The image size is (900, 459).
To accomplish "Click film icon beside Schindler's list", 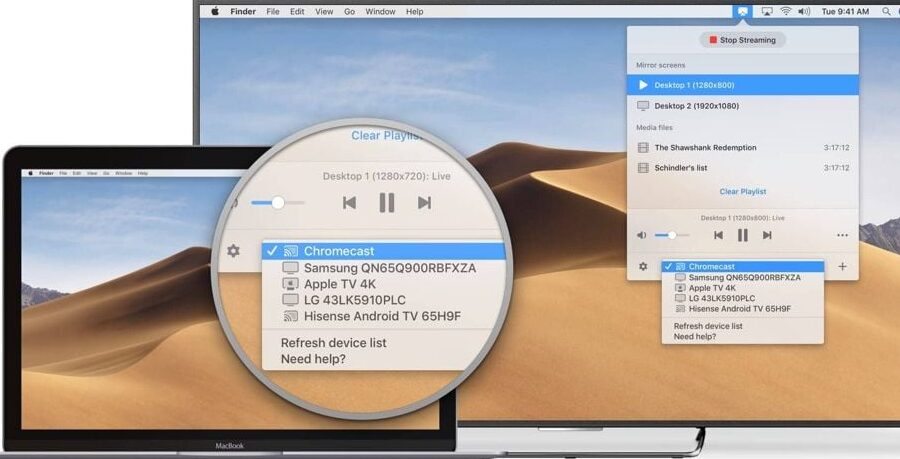I will point(643,168).
